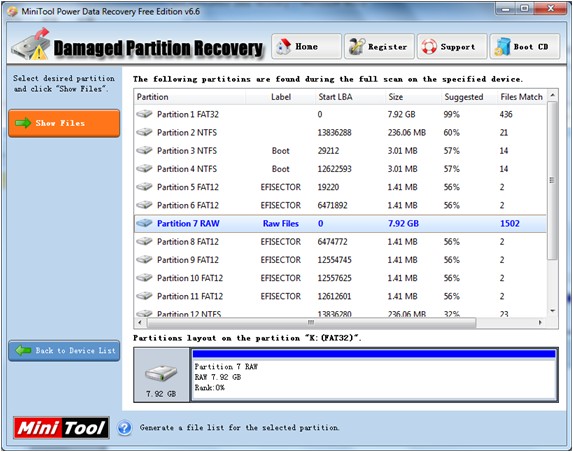Screen dimensions: 573x452
Task: Click the 99% suggested value
Action: [x=452, y=114]
